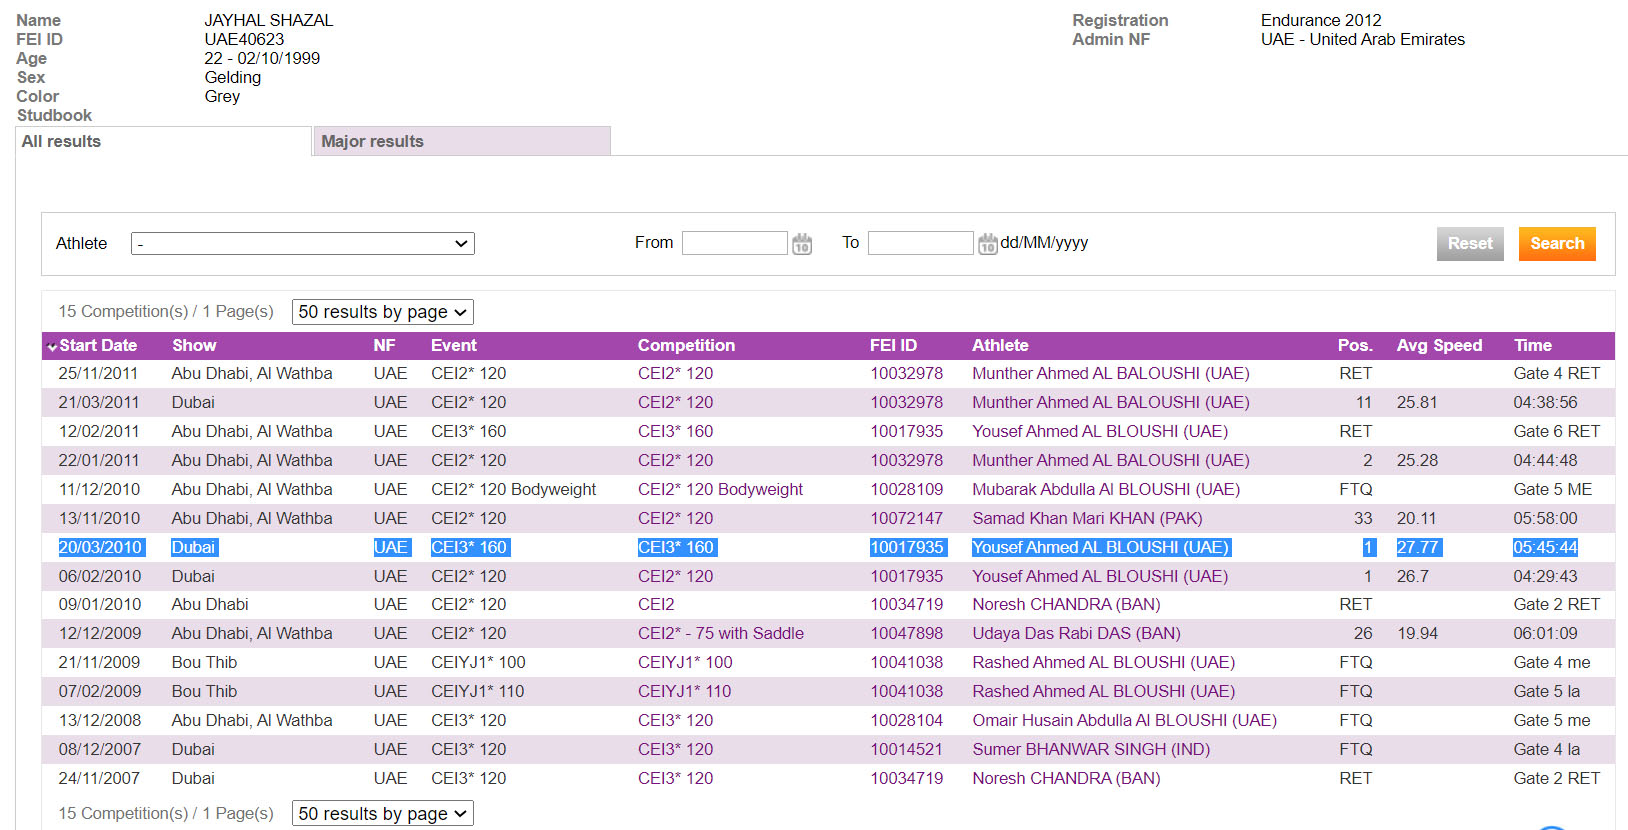This screenshot has height=830, width=1628.
Task: Open Rashed Ahmed AL BLOUSHI on 07/02/2009 row
Action: click(x=1103, y=691)
